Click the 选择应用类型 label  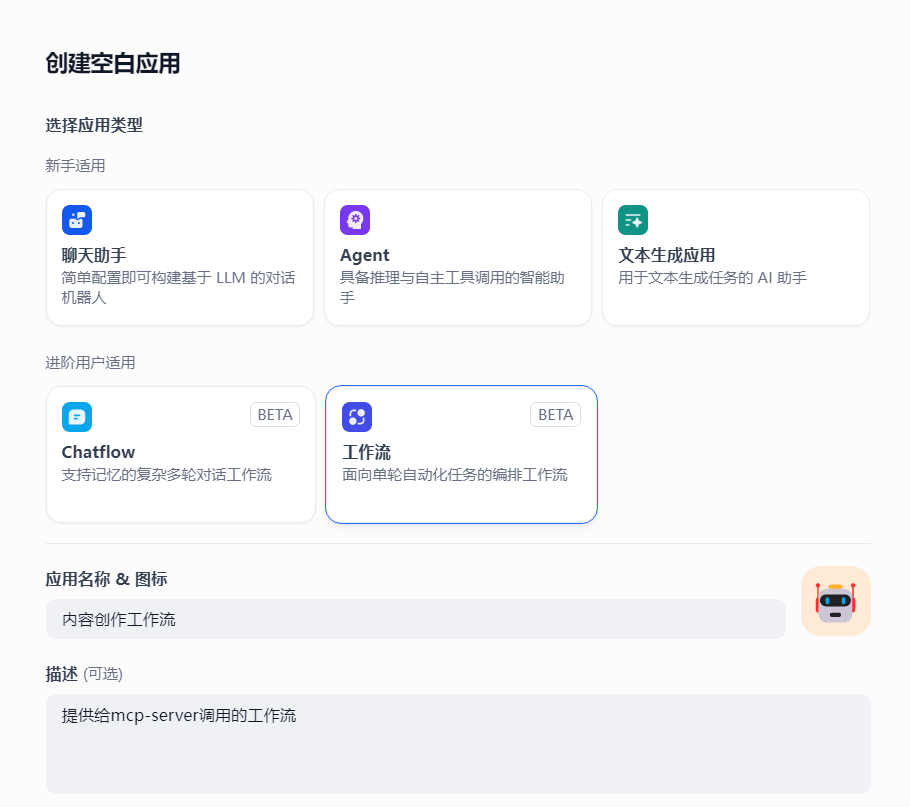tap(94, 125)
